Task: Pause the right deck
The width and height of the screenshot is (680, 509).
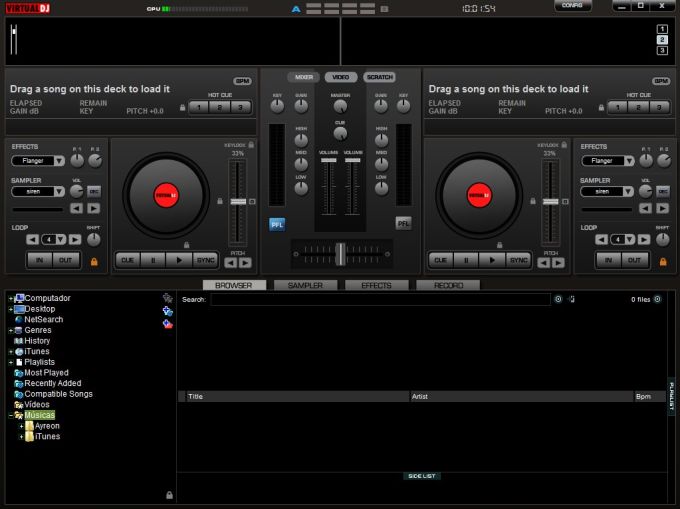Action: click(x=466, y=260)
